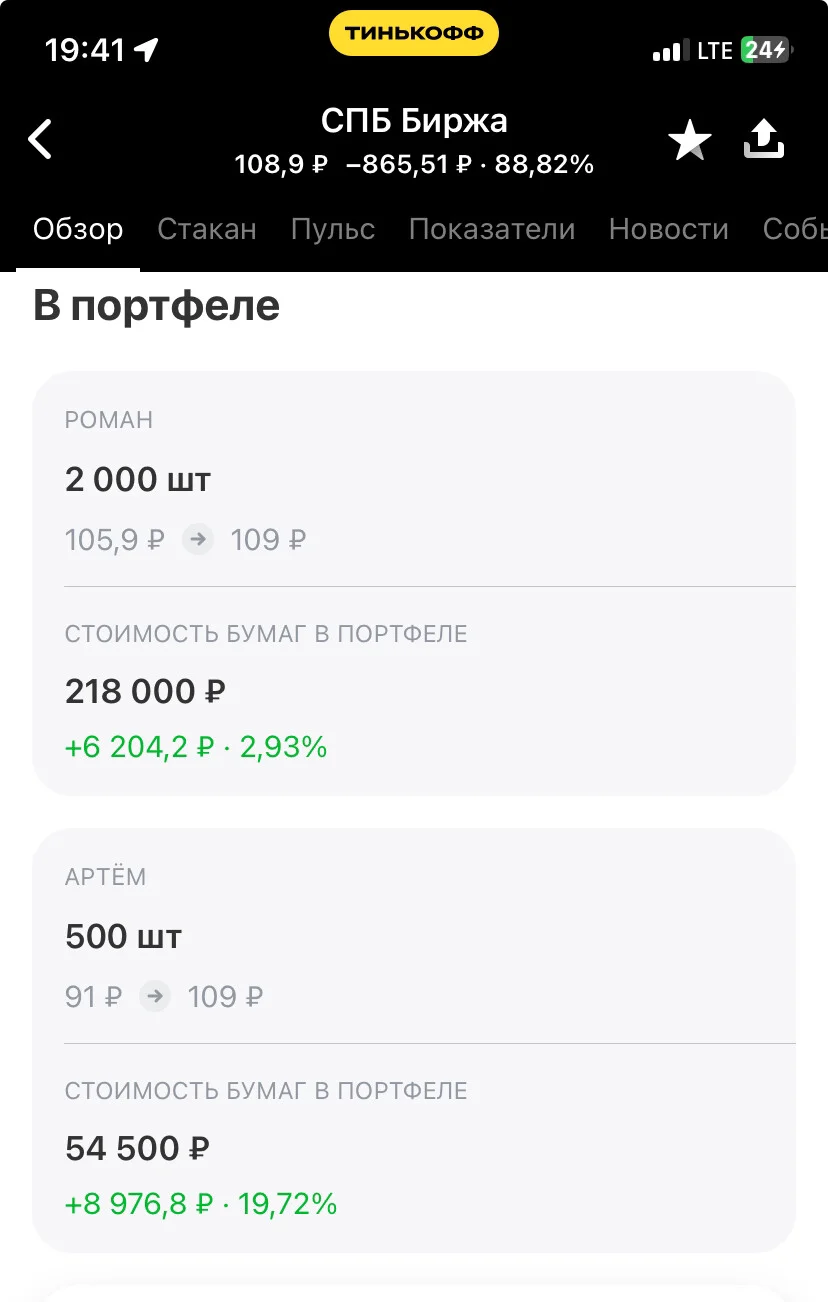Open the Пульс tab
The height and width of the screenshot is (1302, 828).
coord(333,229)
